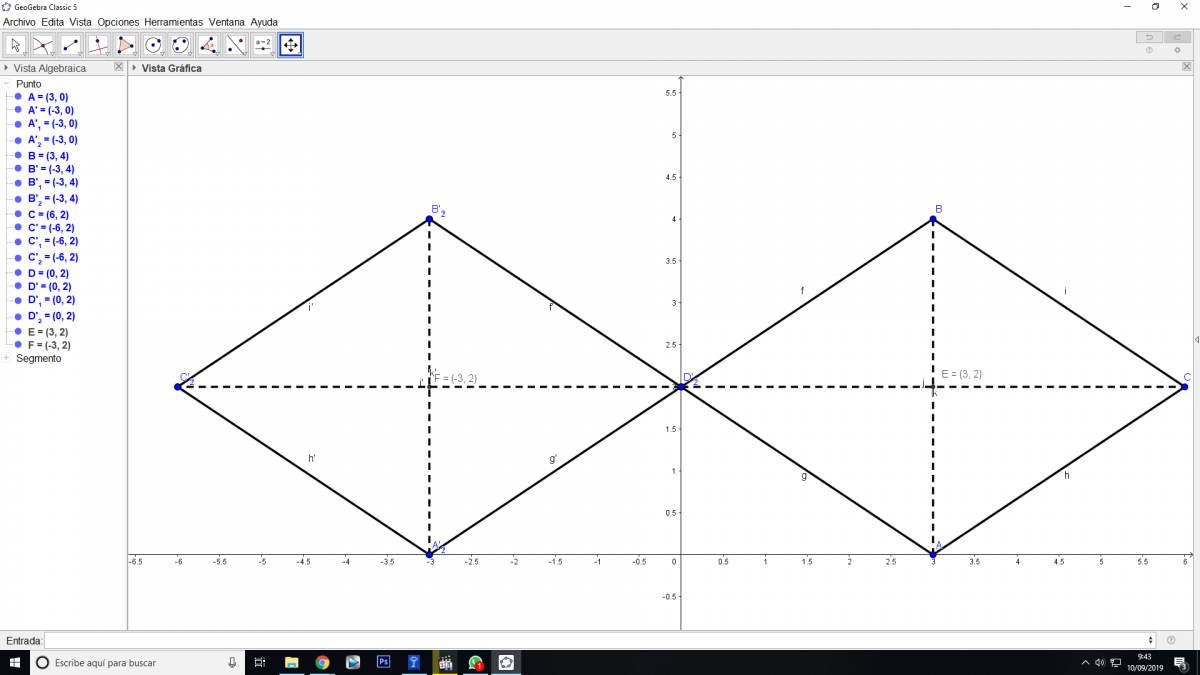Expand the sidebar arrow at right edge
This screenshot has width=1200, height=675.
[1196, 341]
